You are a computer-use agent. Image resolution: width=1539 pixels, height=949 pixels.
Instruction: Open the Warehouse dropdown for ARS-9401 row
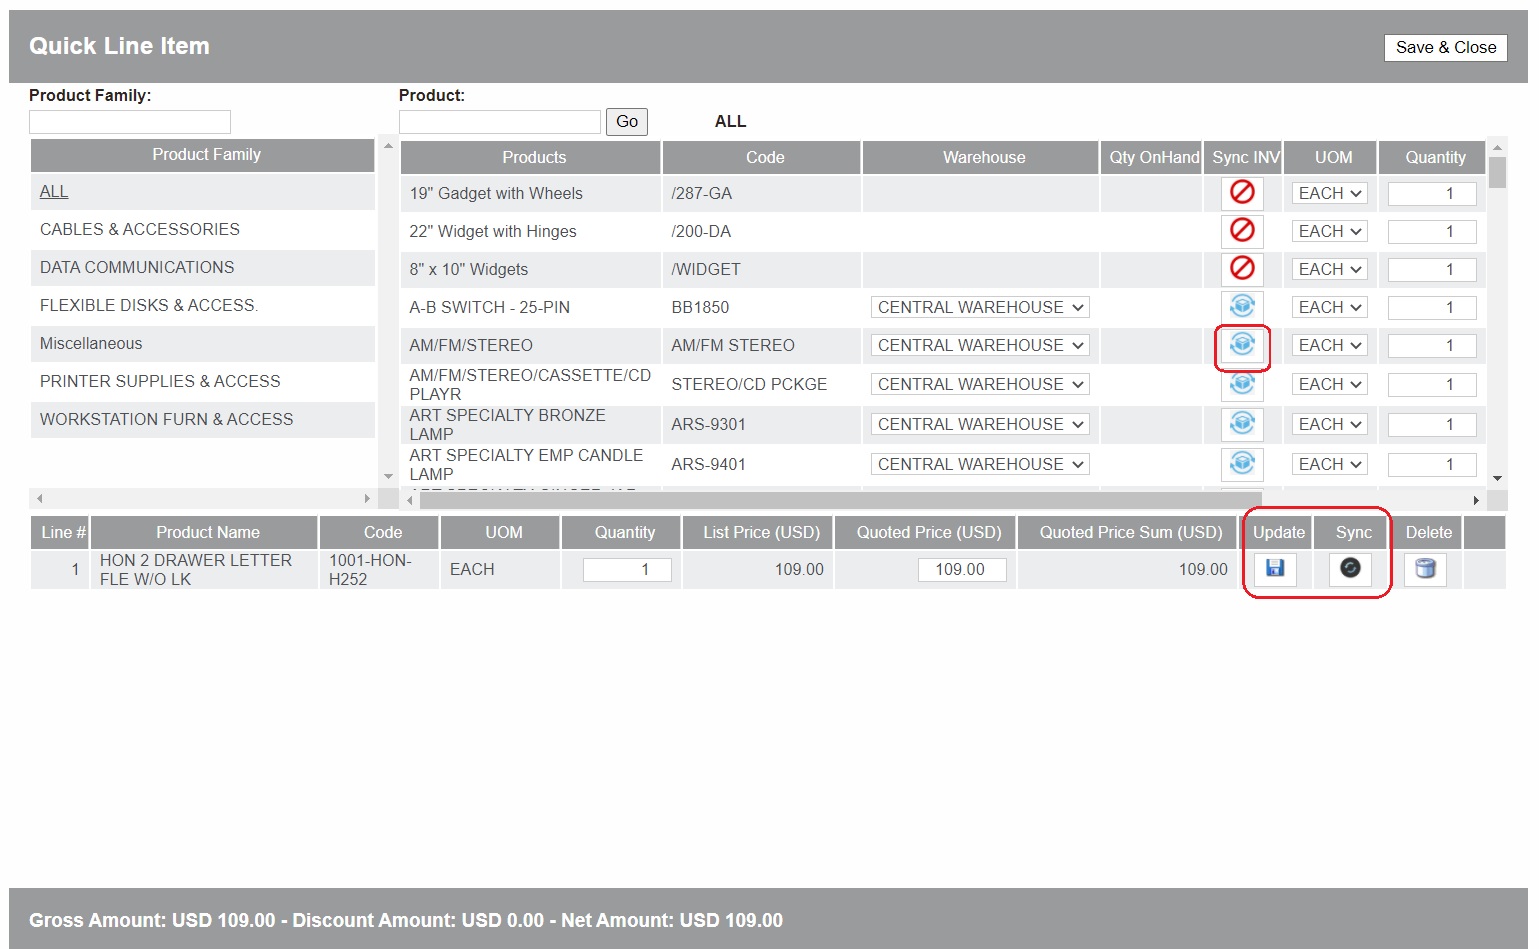click(x=979, y=463)
